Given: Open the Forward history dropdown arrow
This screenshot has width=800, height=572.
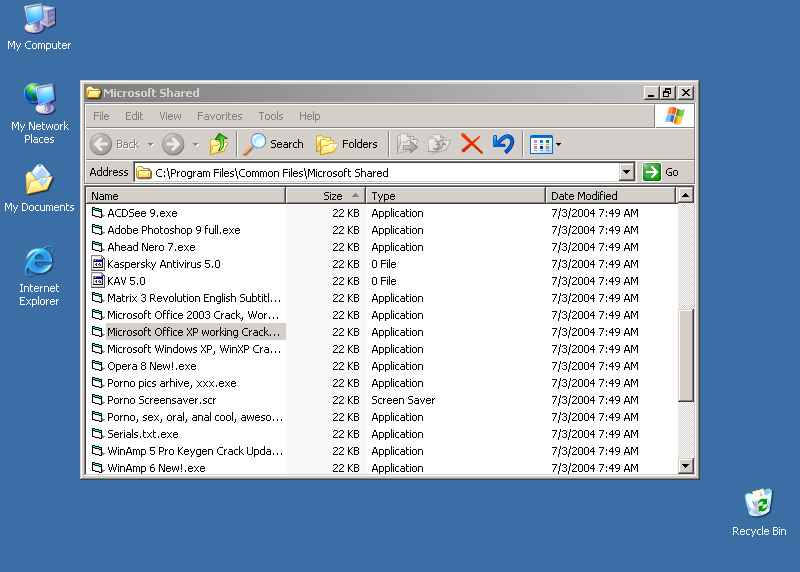Looking at the screenshot, I should click(195, 144).
